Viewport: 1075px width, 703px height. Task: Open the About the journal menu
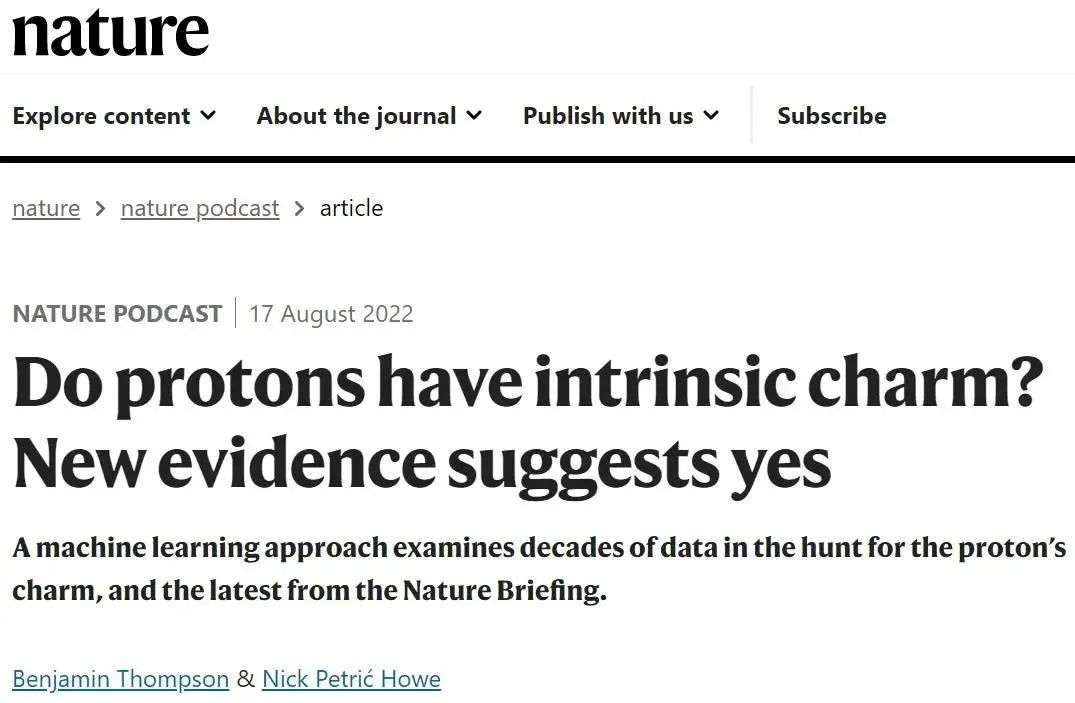click(356, 116)
